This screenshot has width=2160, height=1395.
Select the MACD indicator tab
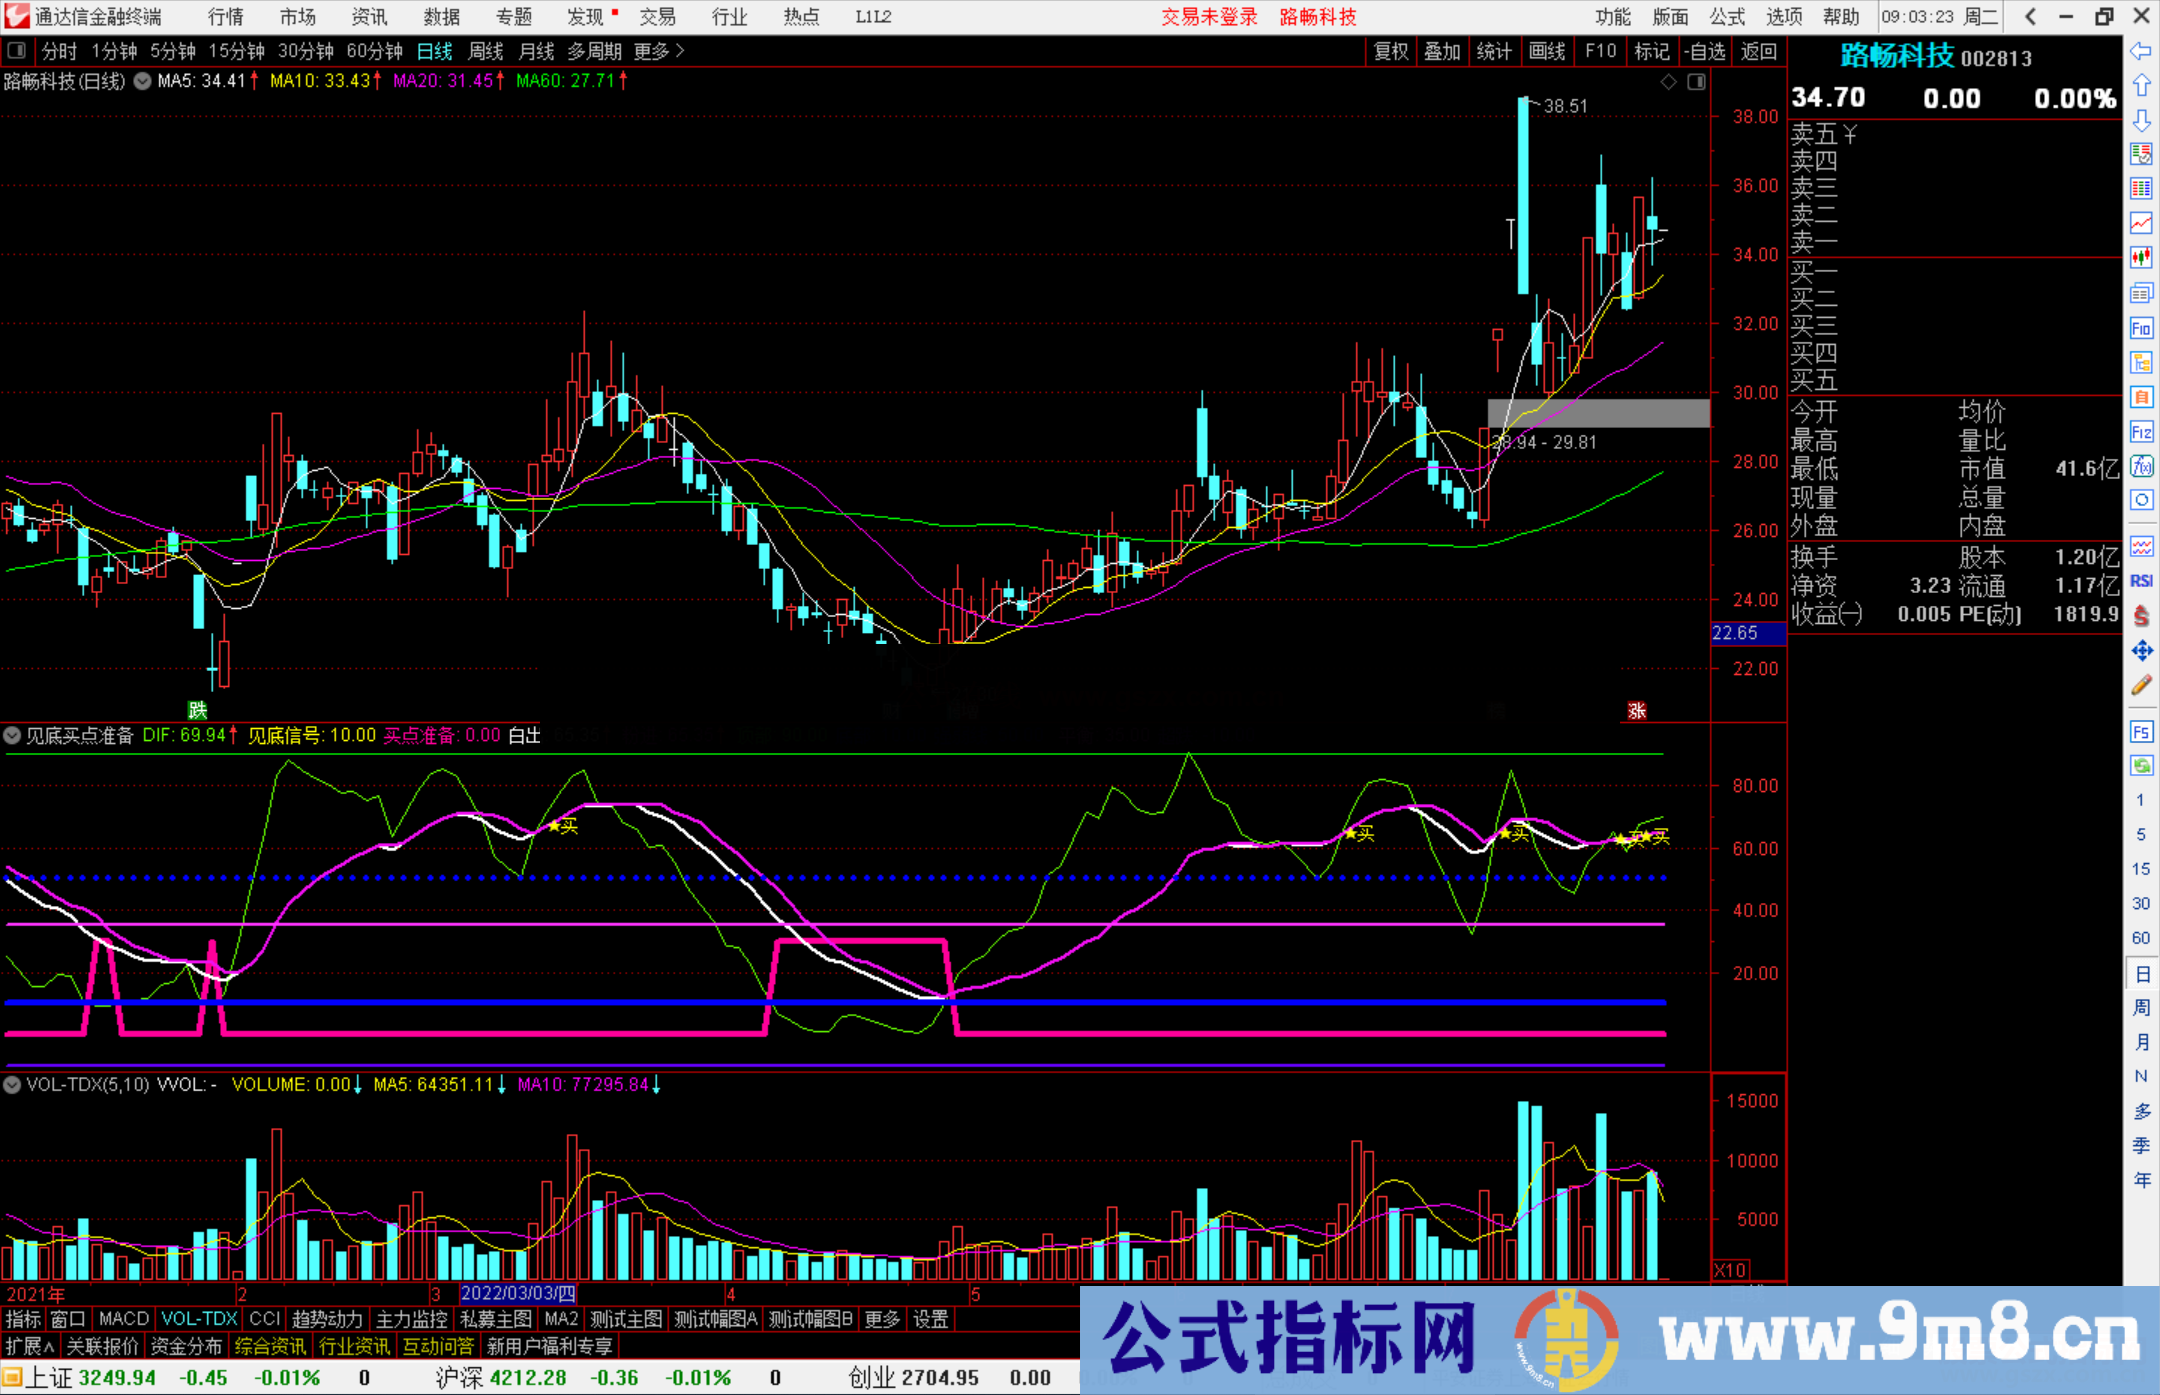click(x=123, y=1319)
